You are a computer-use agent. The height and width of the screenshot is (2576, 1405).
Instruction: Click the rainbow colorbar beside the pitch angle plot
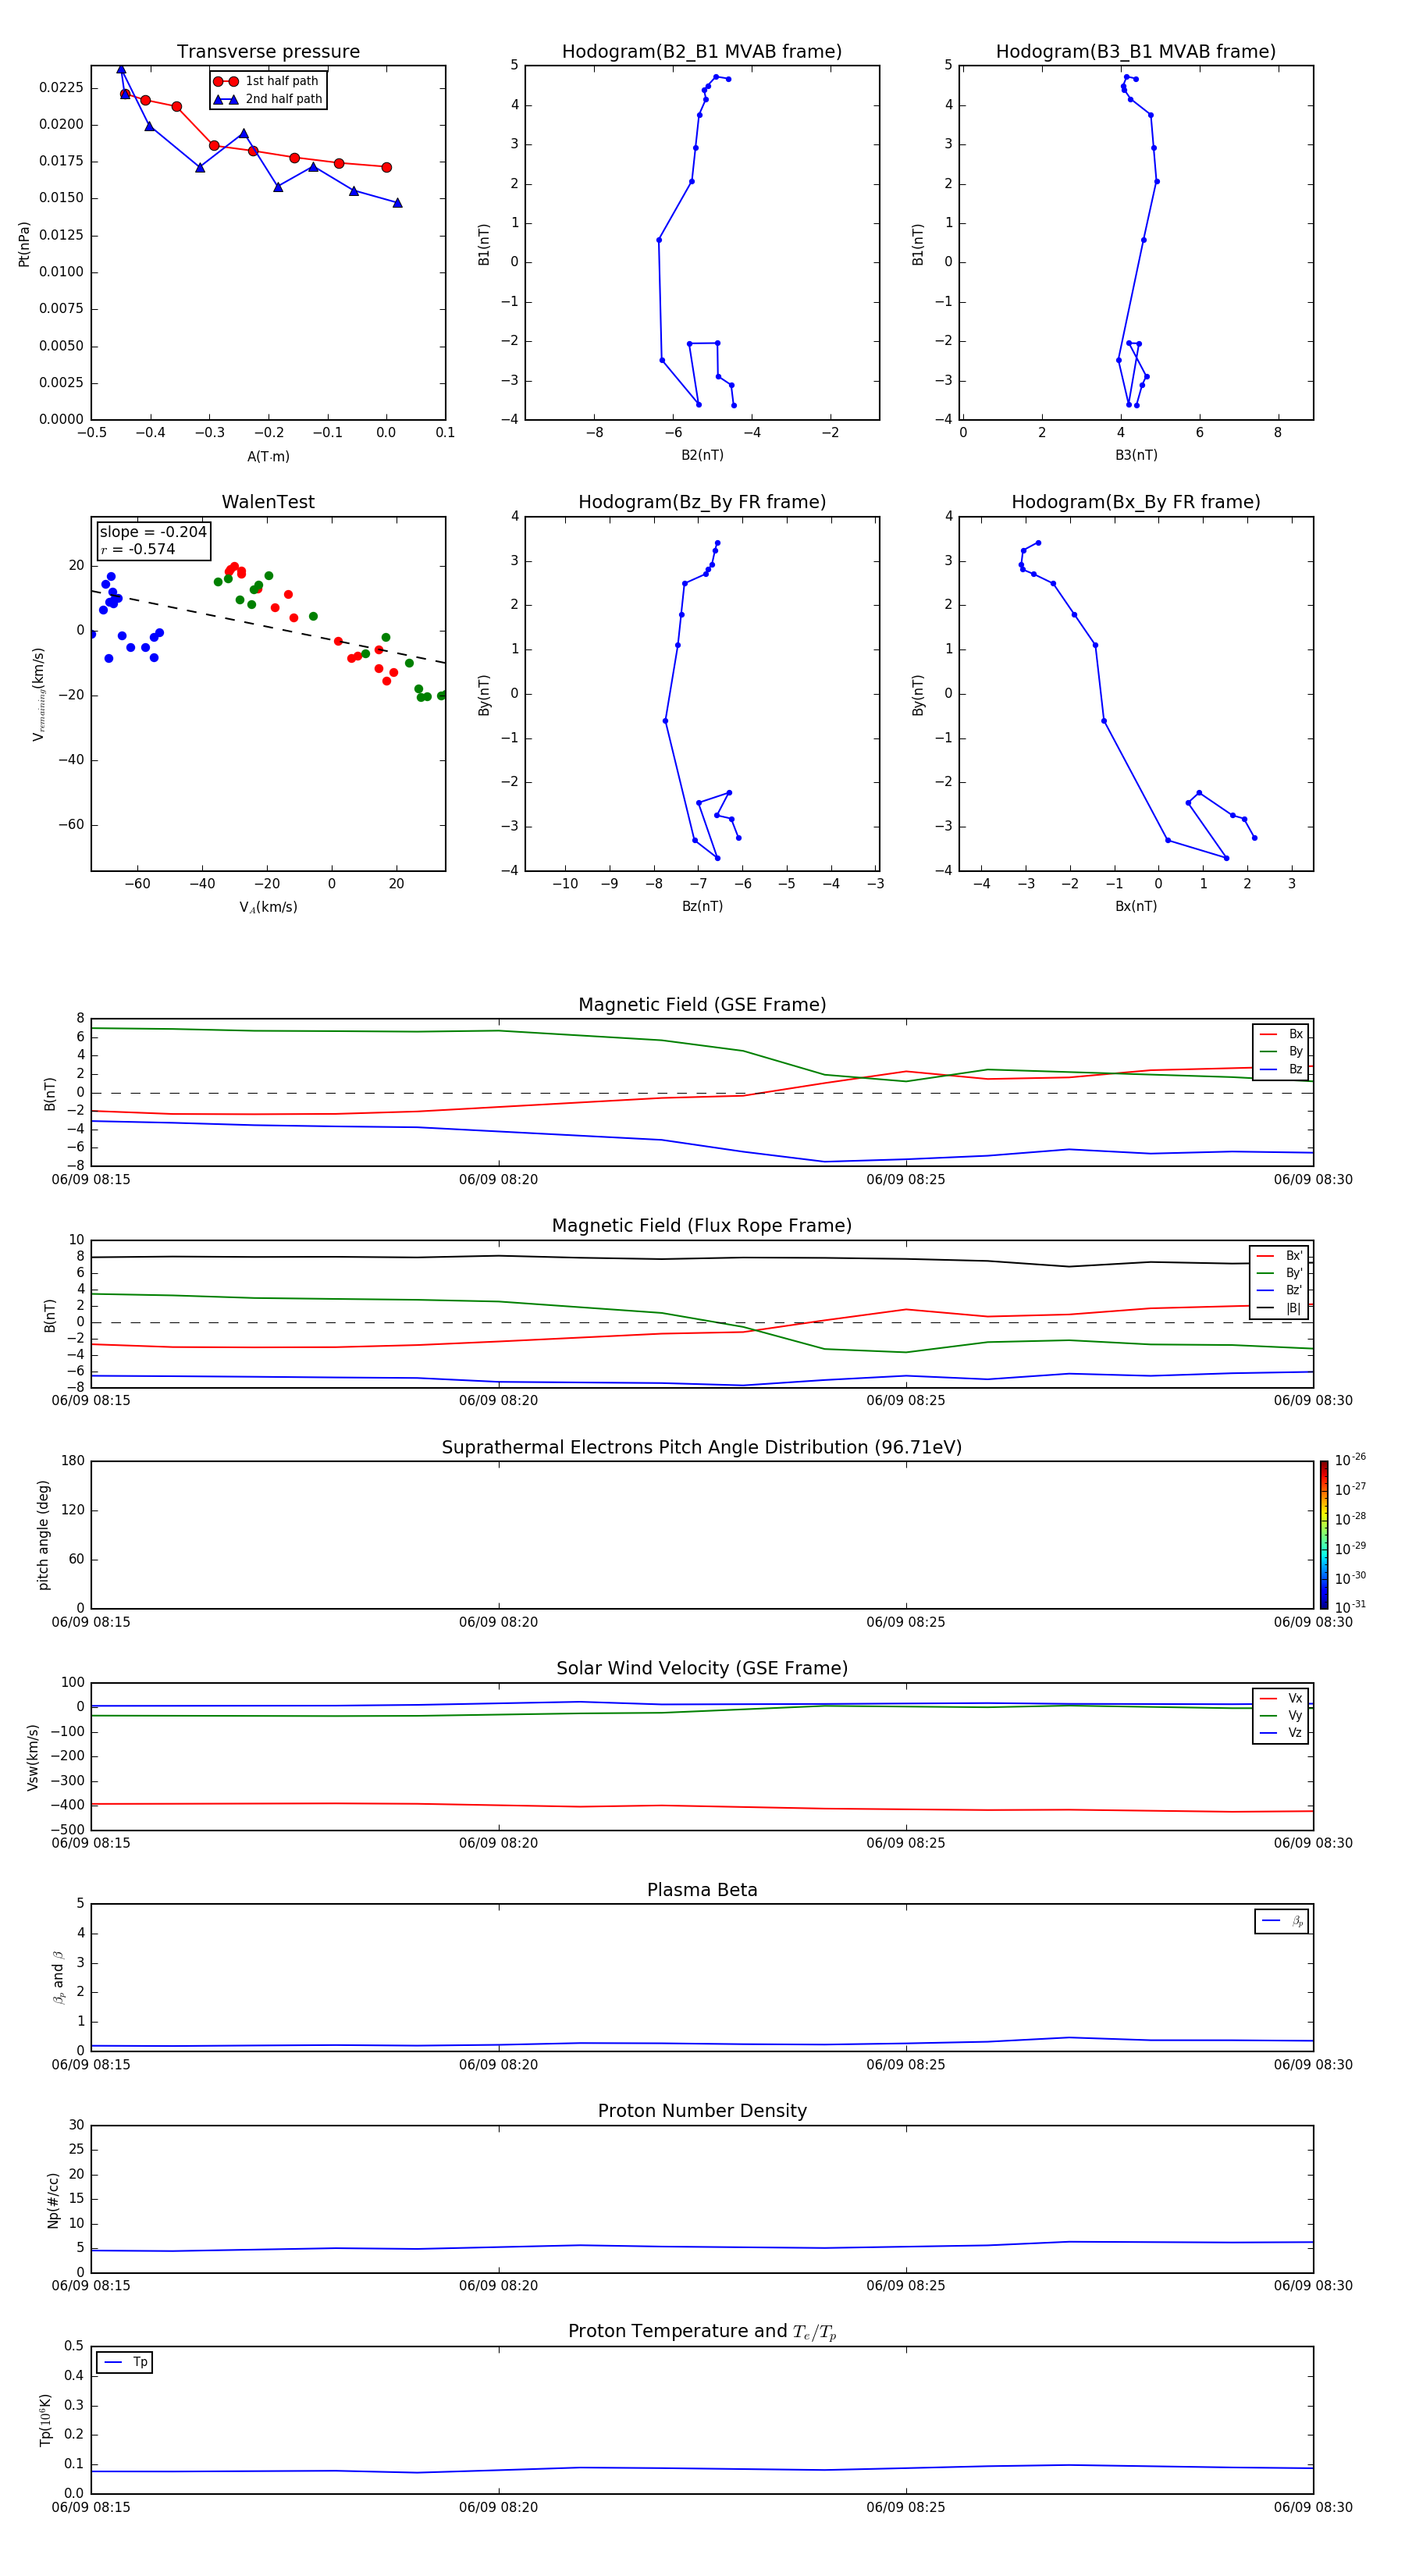(x=1324, y=1535)
